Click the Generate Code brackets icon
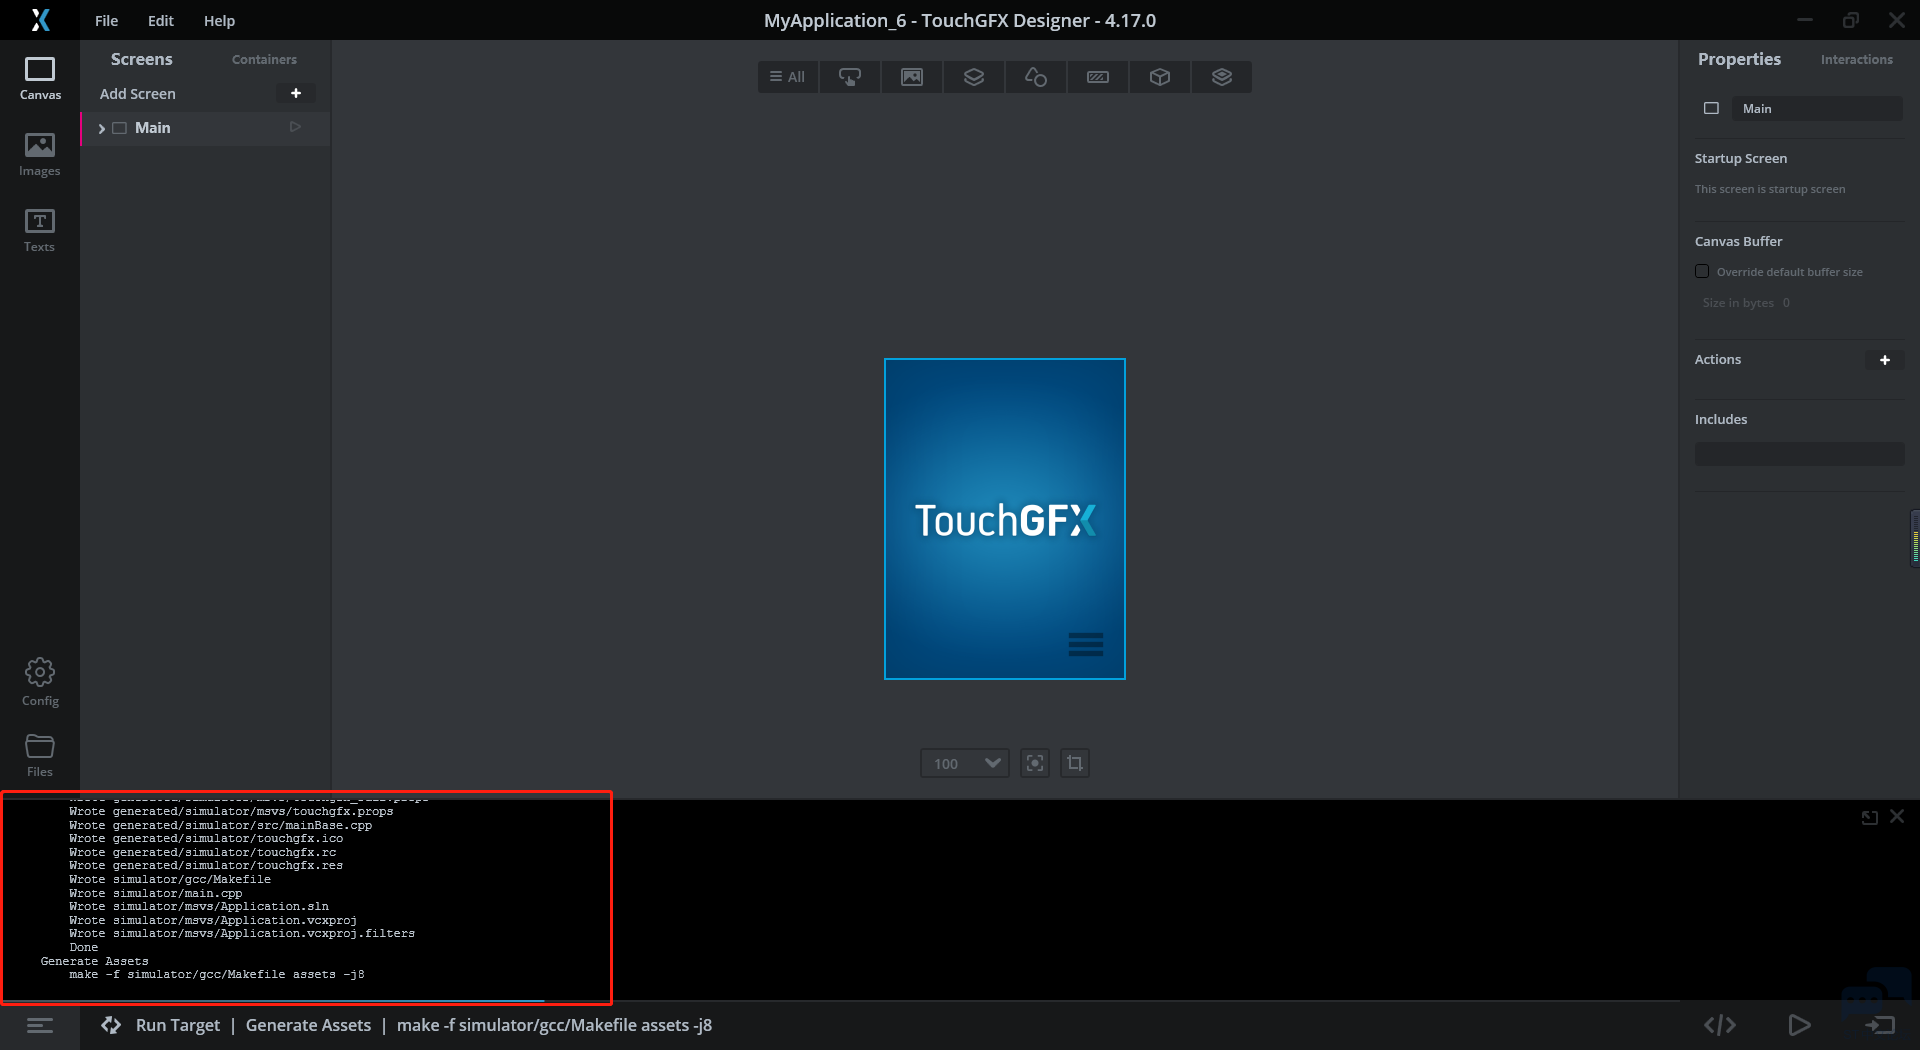Viewport: 1920px width, 1050px height. (1720, 1025)
